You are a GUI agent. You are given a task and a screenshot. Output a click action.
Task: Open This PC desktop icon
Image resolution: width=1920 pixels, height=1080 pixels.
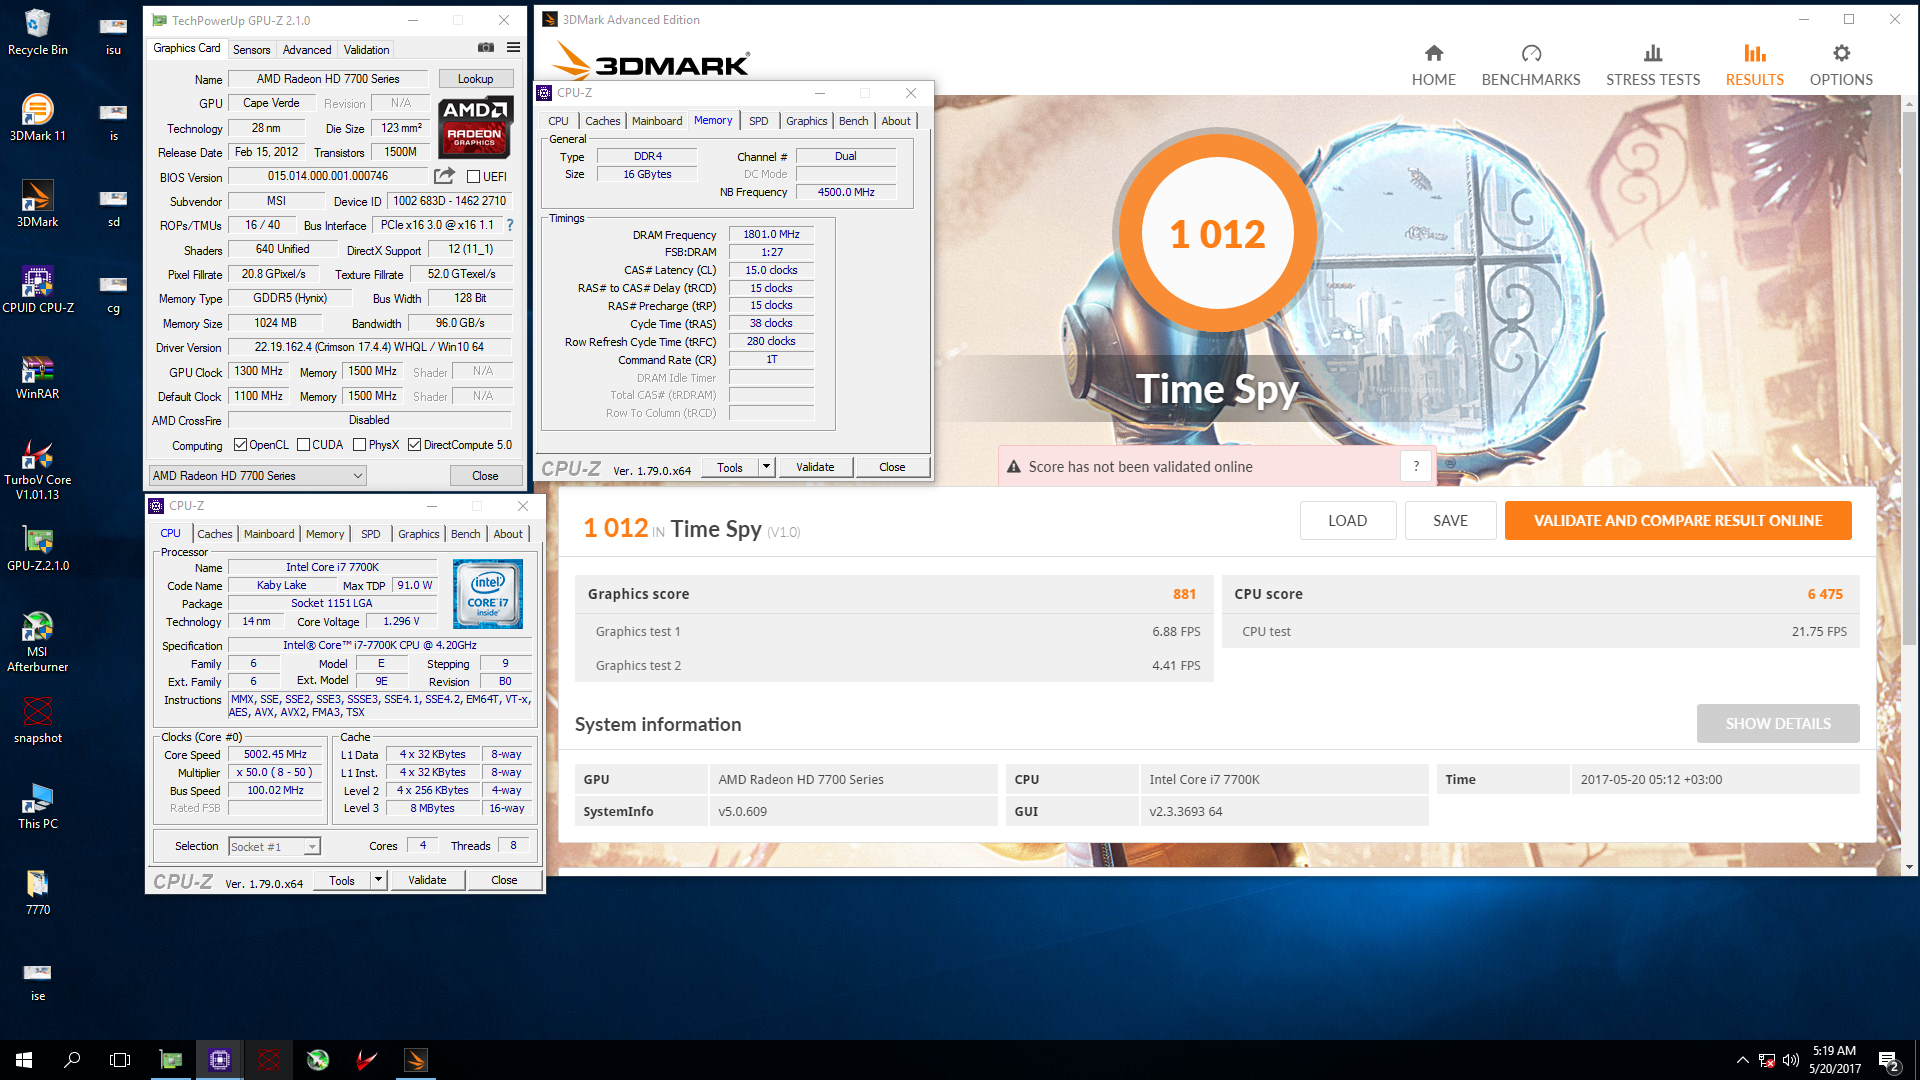coord(37,806)
